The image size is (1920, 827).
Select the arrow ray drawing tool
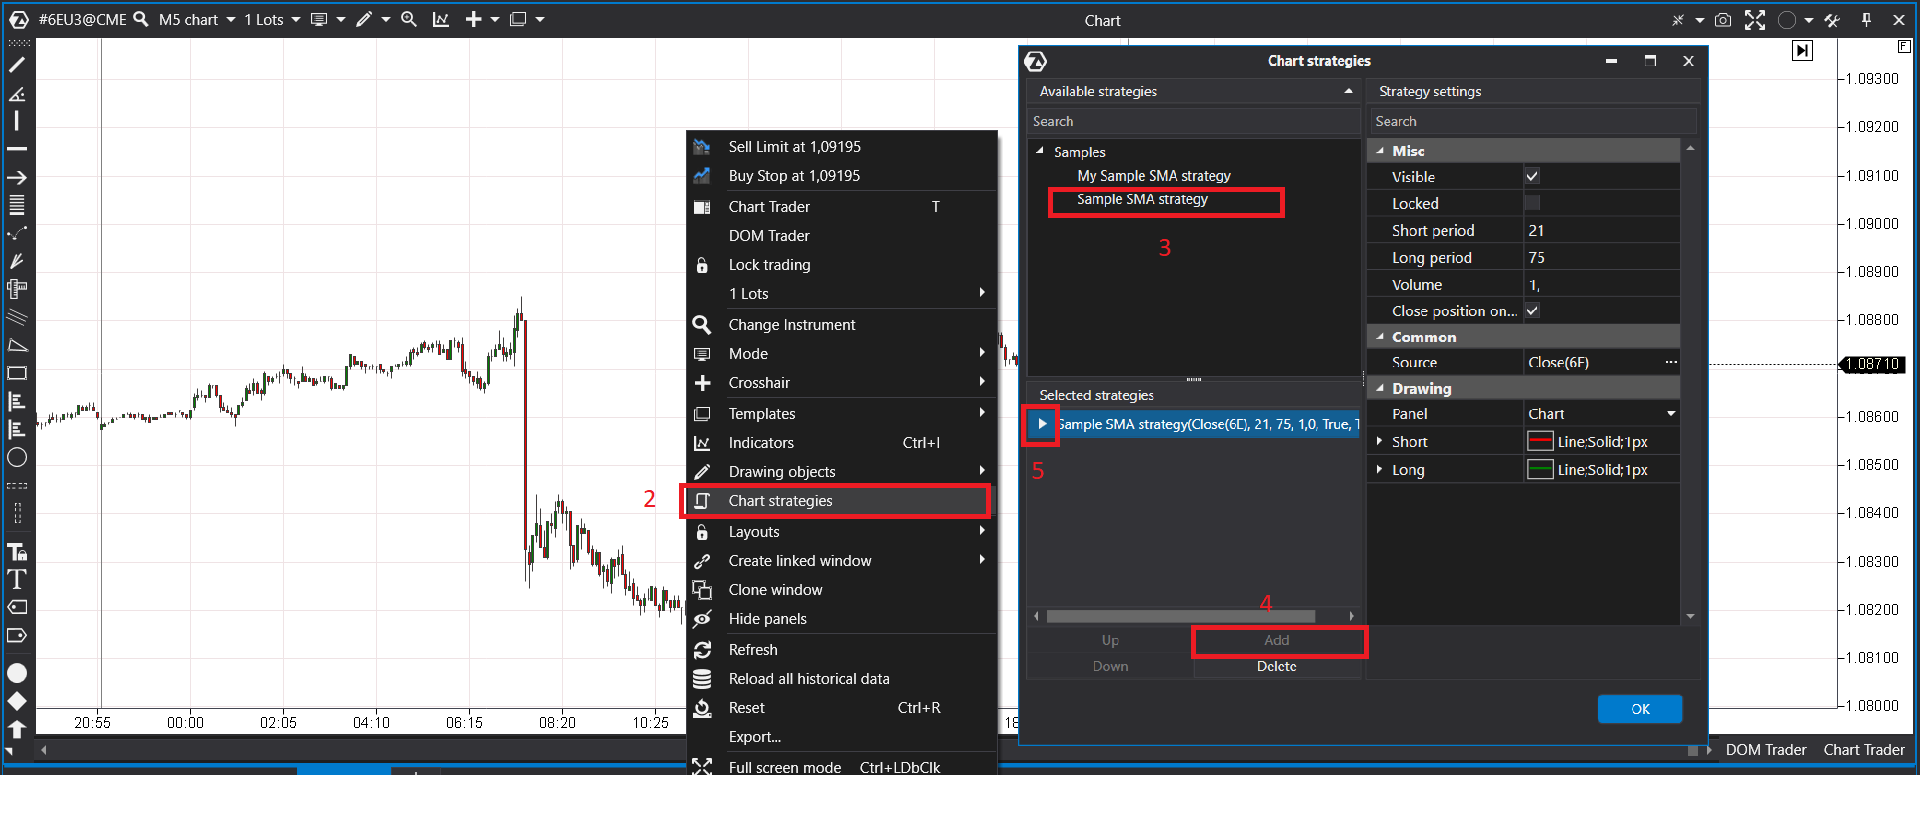tap(17, 177)
